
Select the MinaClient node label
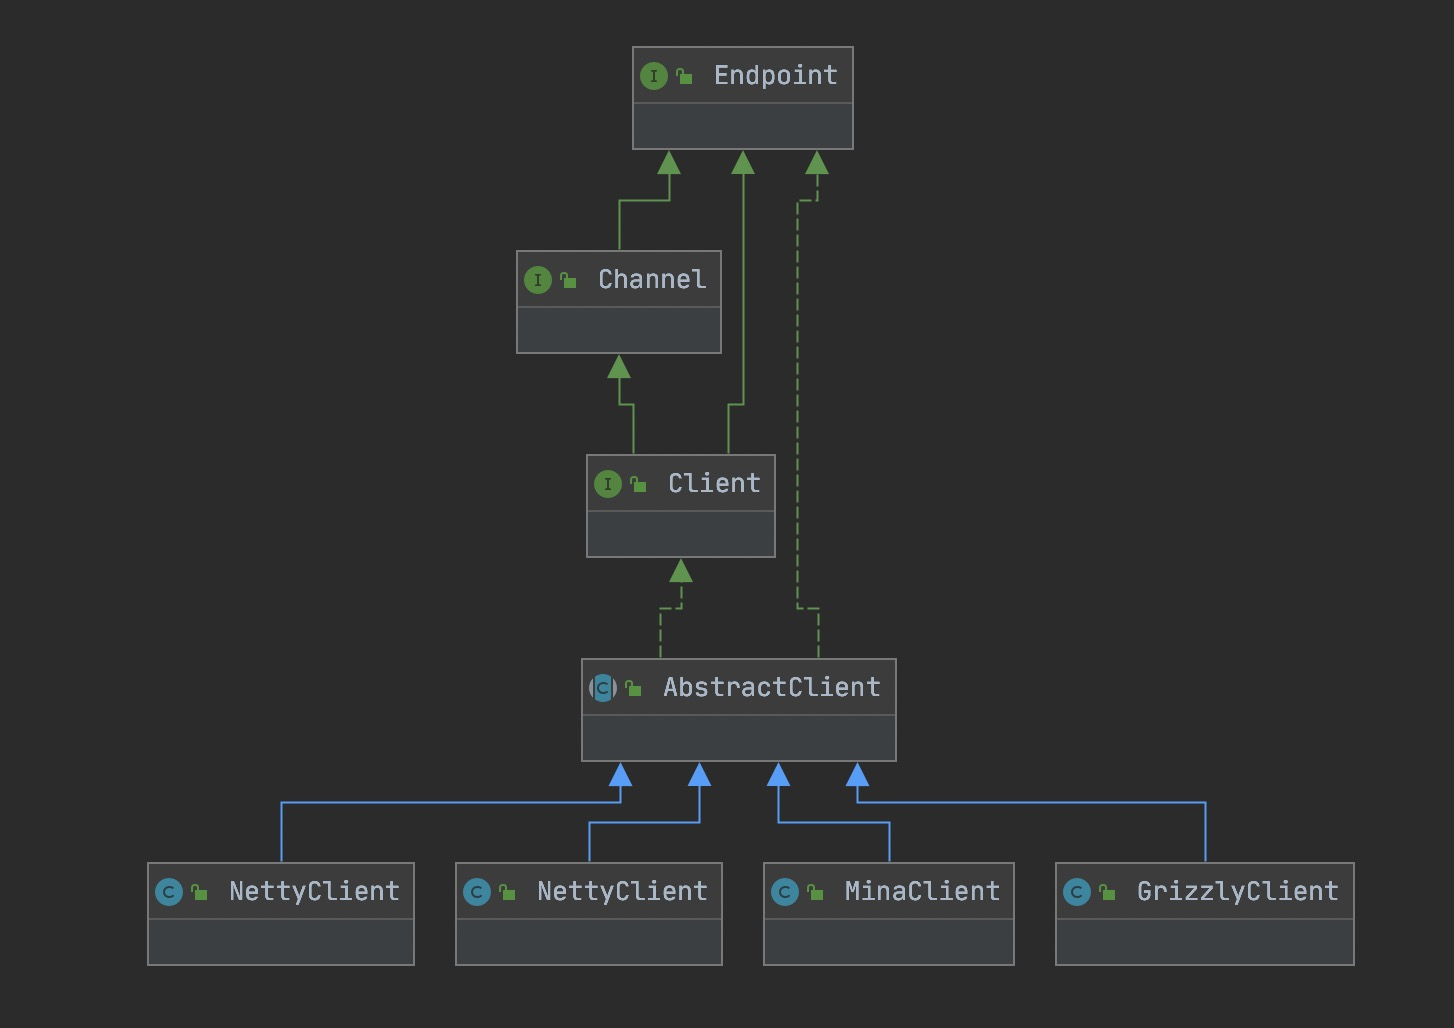pos(921,892)
